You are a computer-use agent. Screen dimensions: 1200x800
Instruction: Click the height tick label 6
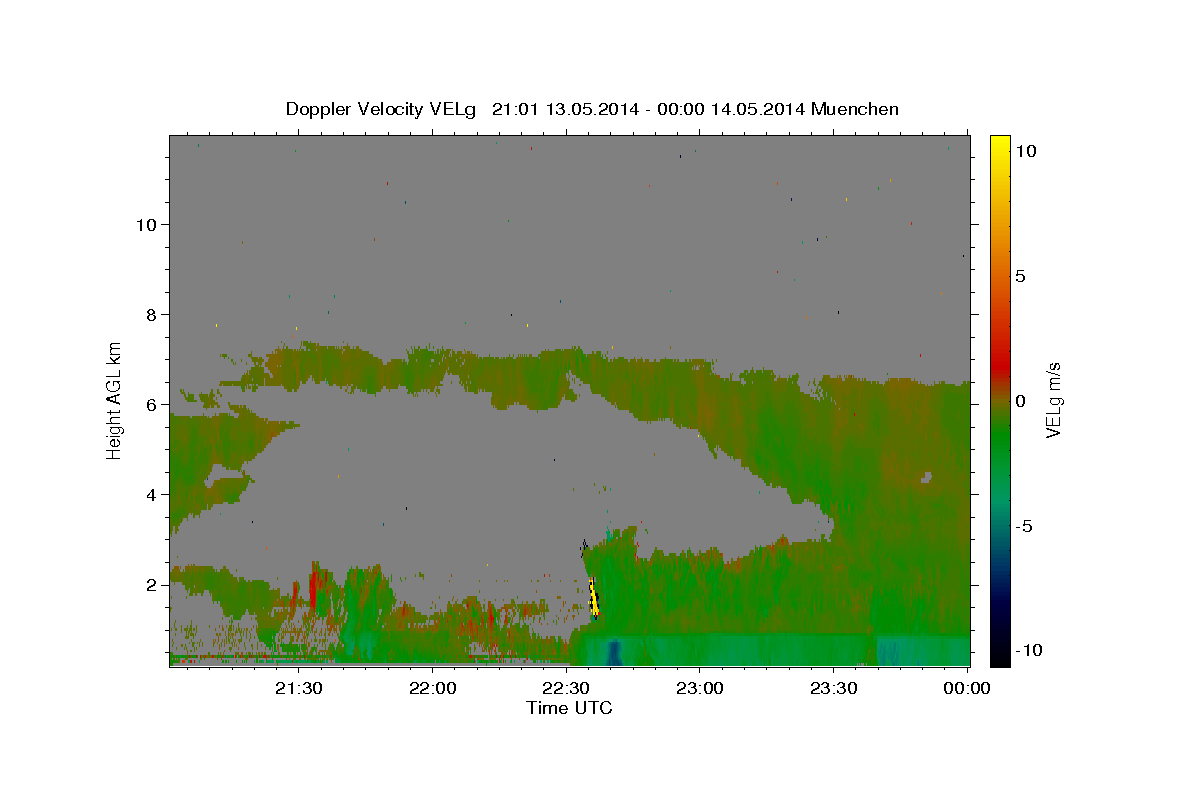152,404
